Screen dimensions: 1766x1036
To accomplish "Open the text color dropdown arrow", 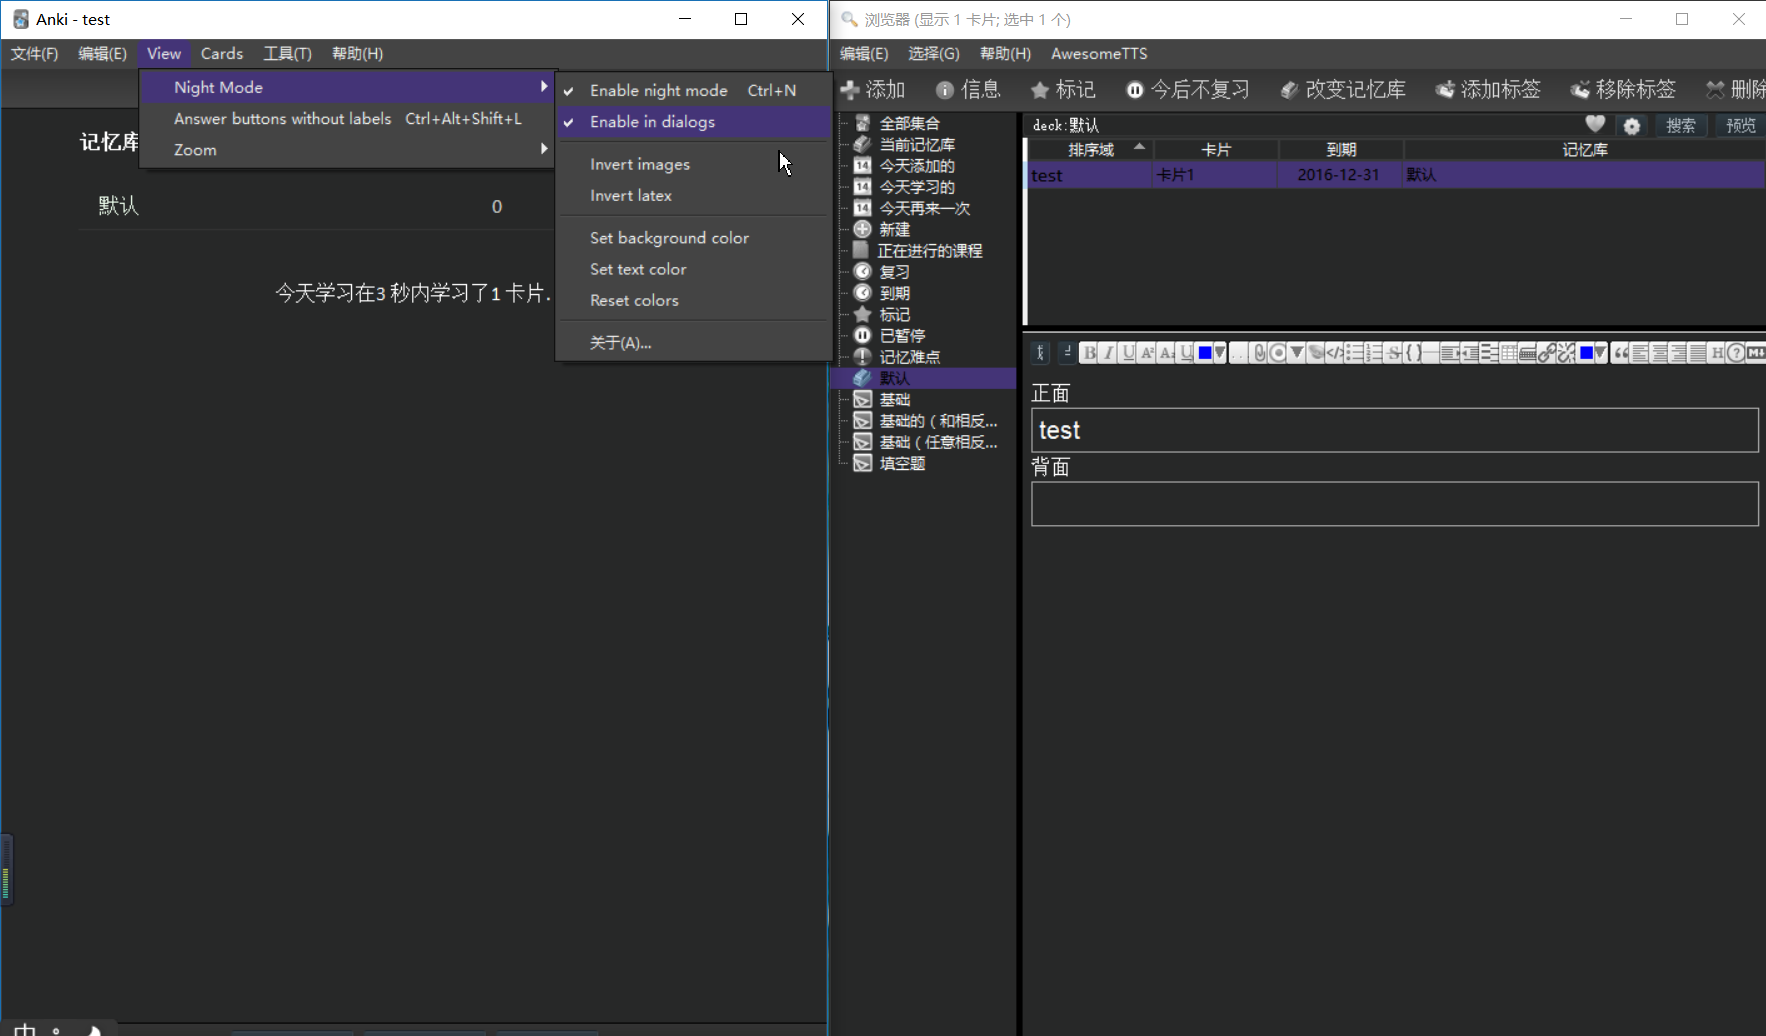I will pyautogui.click(x=1220, y=352).
